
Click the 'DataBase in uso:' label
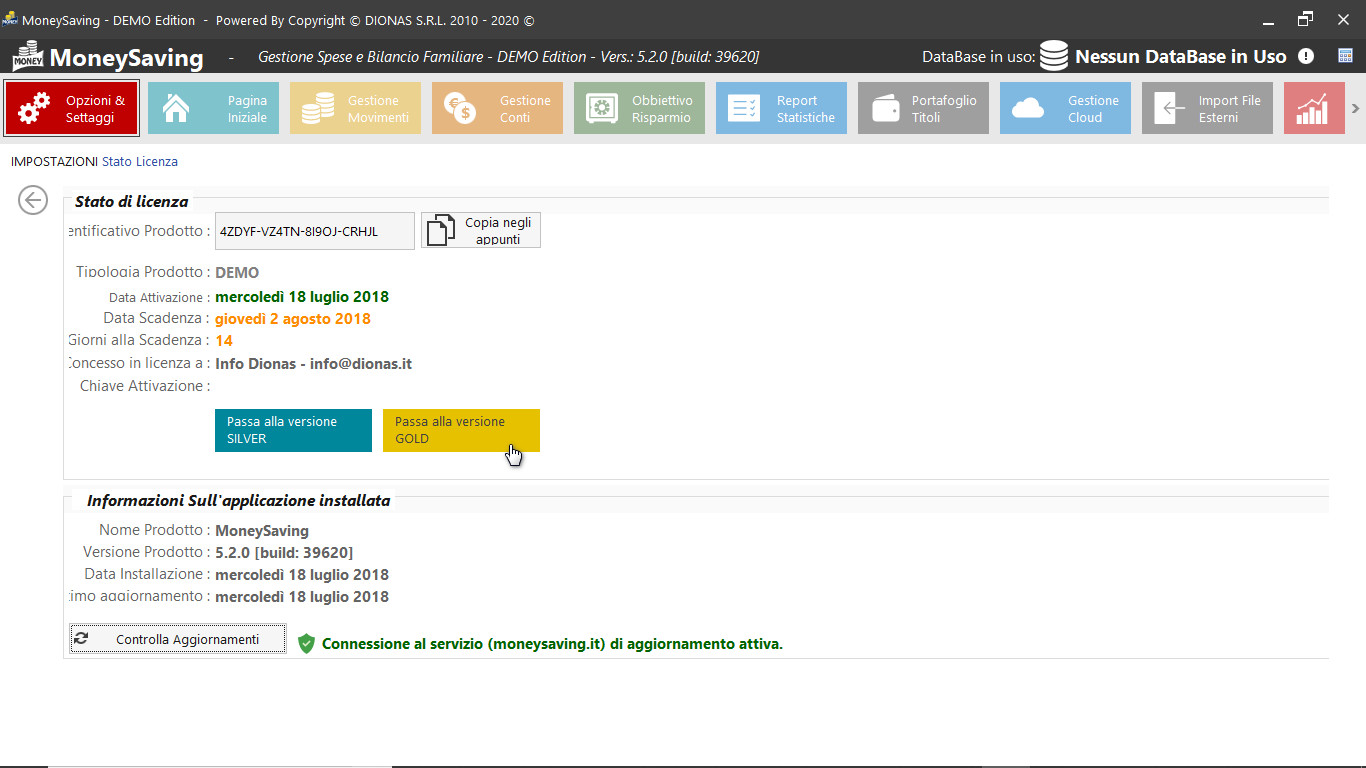[979, 57]
